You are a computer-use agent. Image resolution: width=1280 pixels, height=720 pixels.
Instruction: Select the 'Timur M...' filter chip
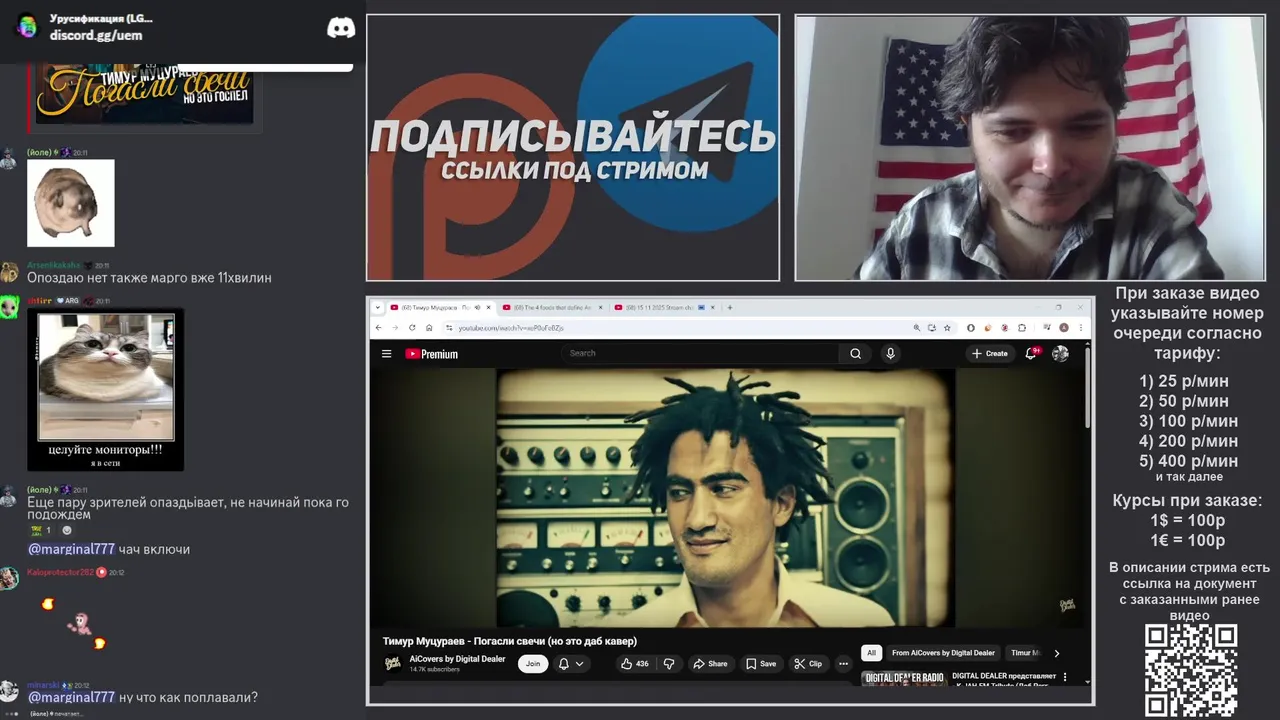(1025, 653)
